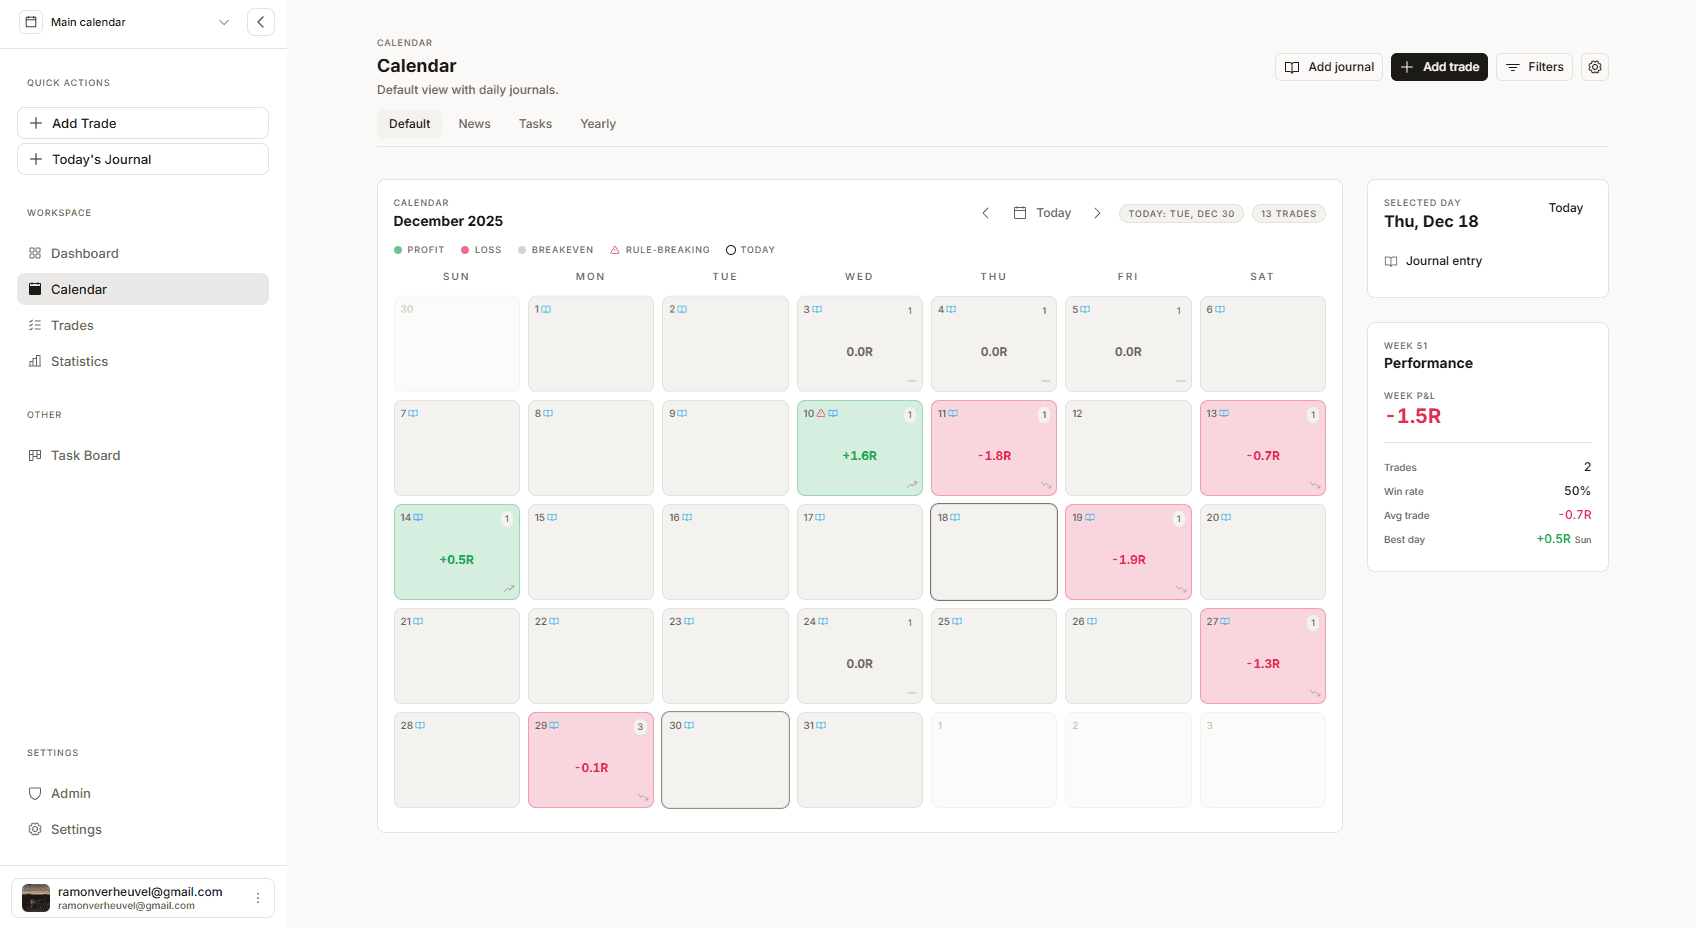Screen dimensions: 1696x928
Task: Toggle the LOSS legend filter
Action: tap(480, 249)
